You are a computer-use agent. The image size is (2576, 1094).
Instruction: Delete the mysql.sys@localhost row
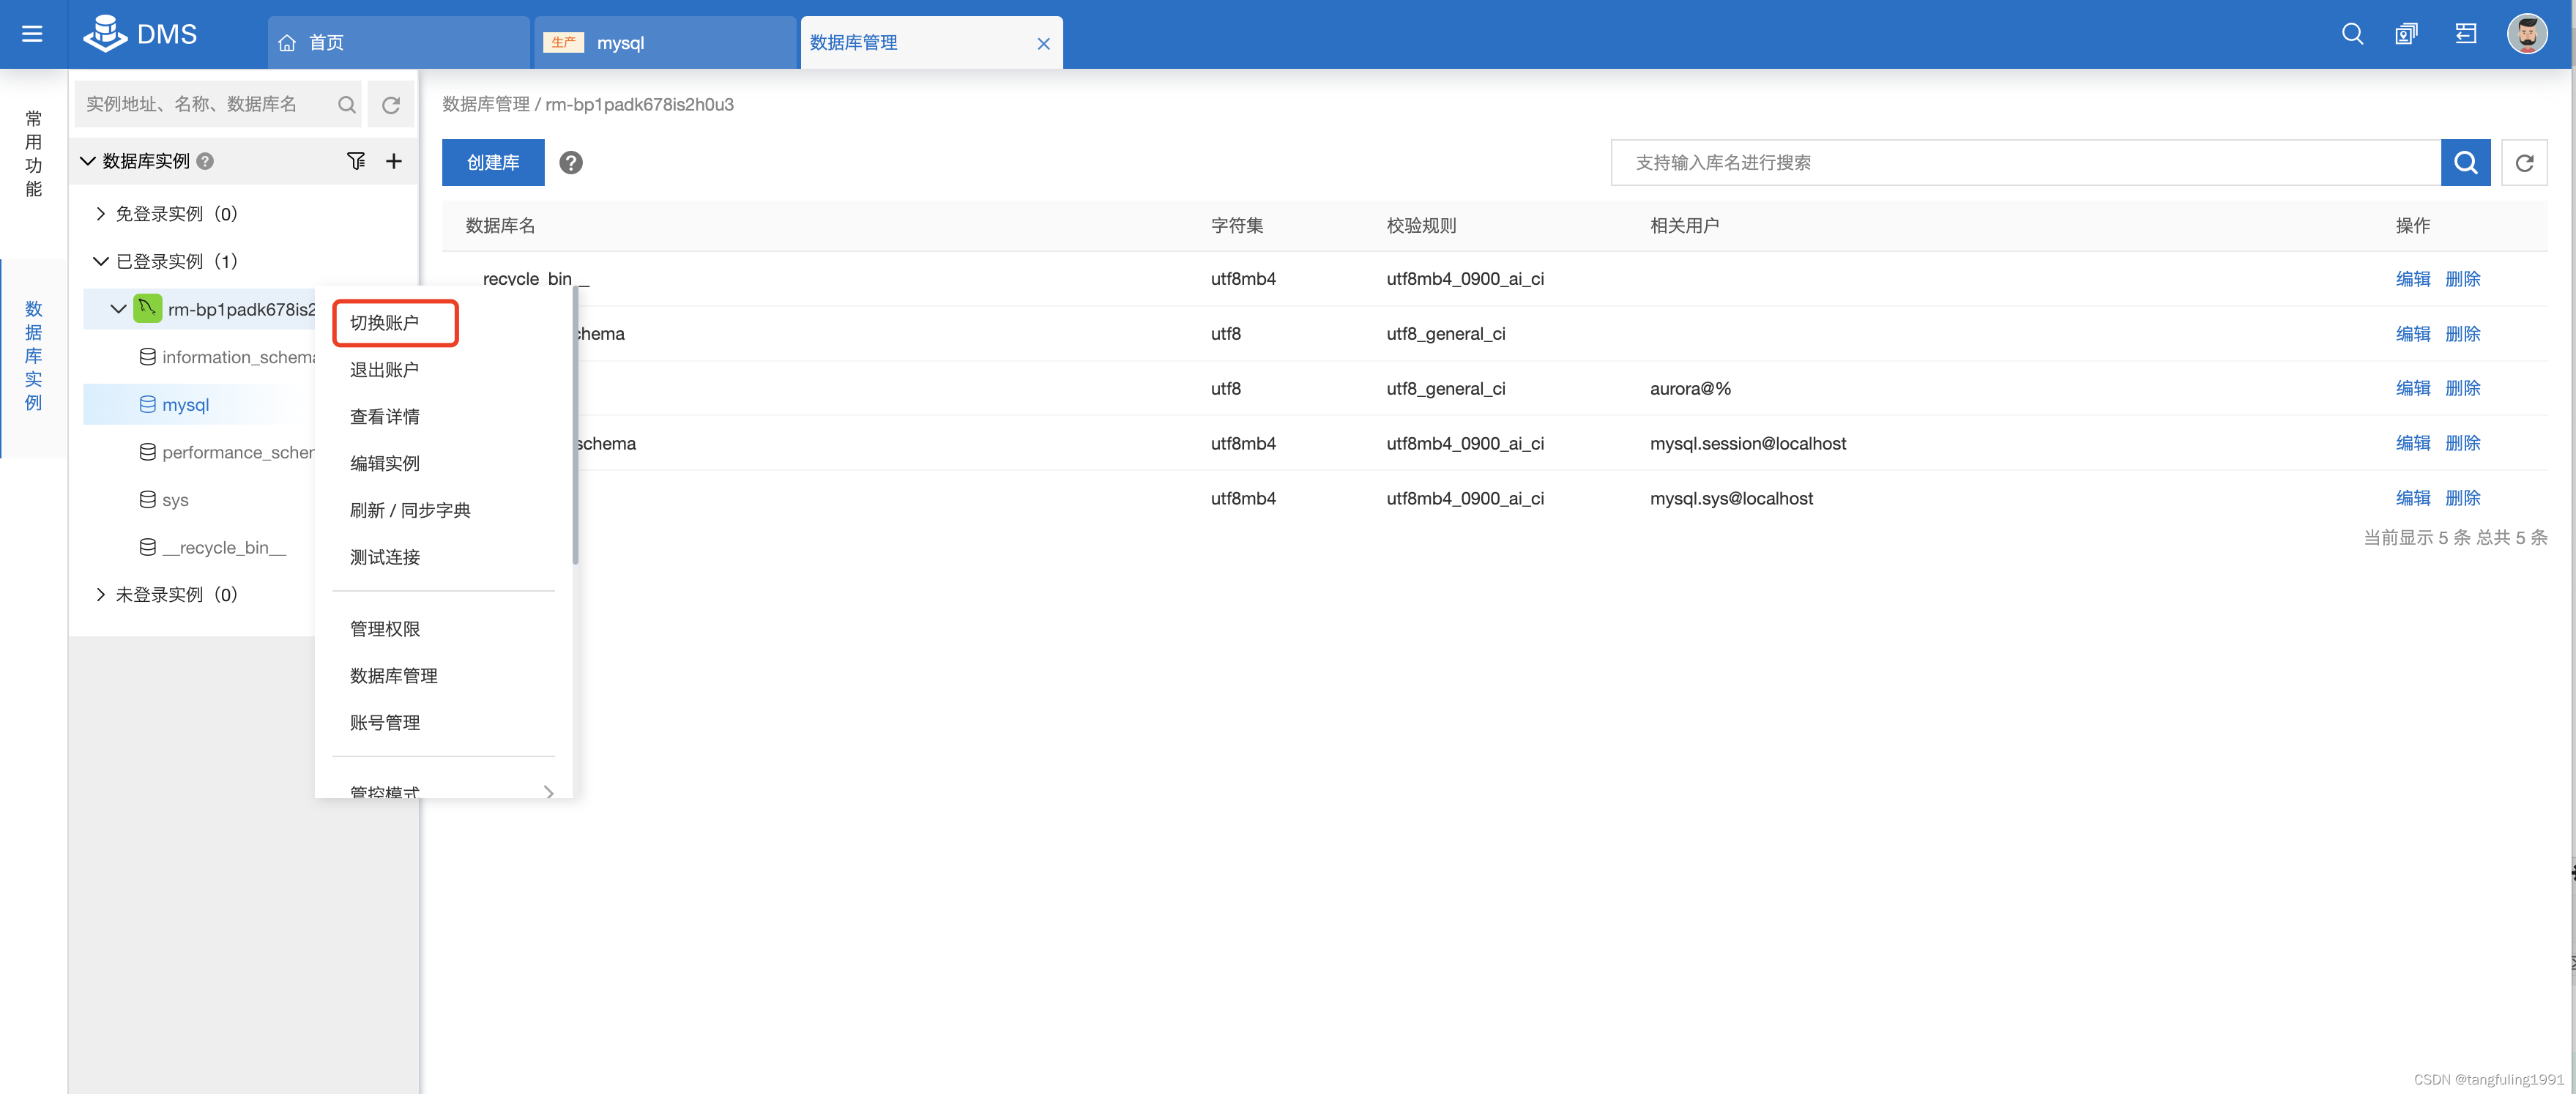tap(2462, 499)
